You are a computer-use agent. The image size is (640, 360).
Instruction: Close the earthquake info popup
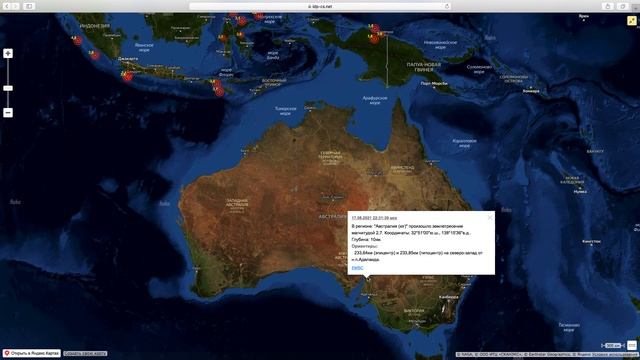click(490, 218)
